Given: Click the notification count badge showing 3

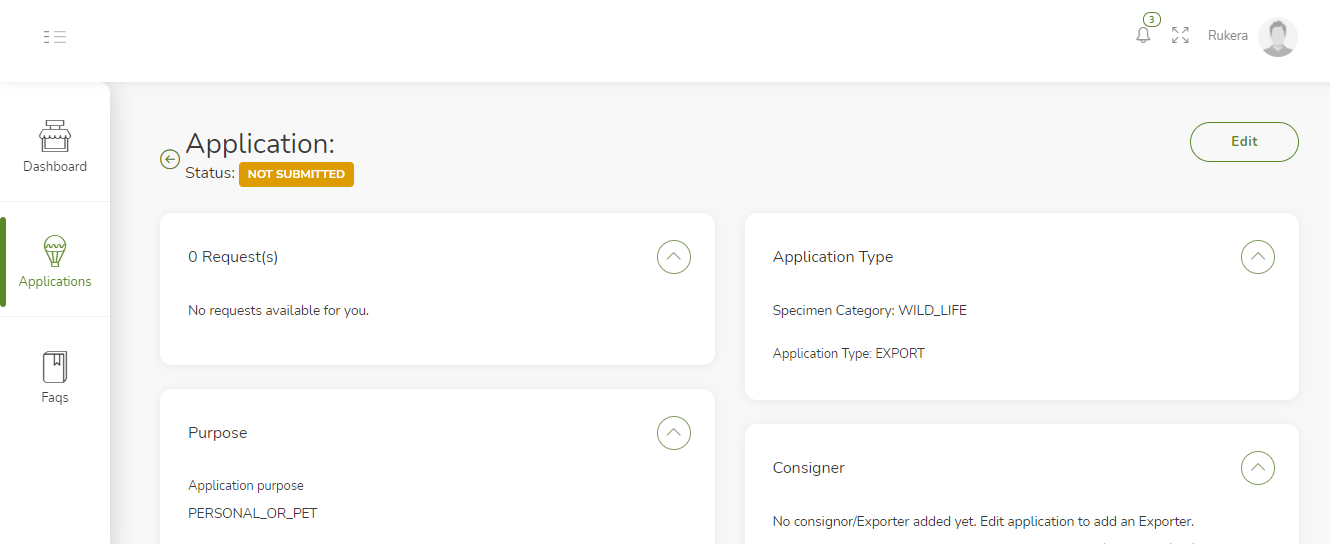Looking at the screenshot, I should pos(1152,19).
